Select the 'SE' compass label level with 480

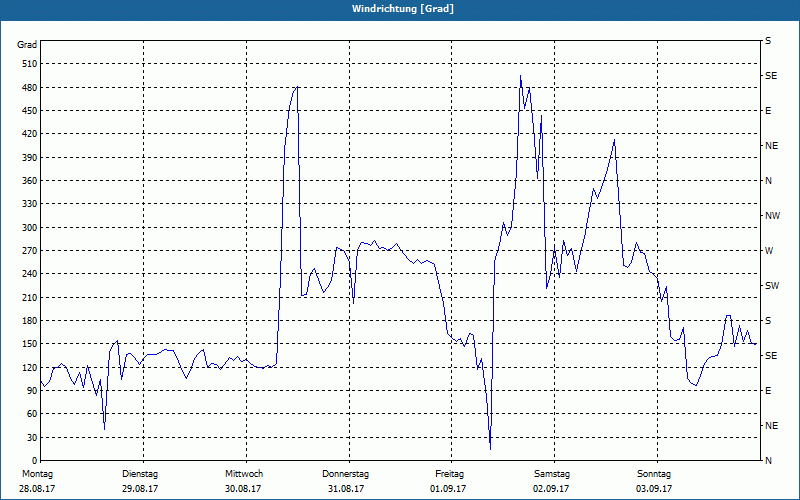[x=771, y=76]
